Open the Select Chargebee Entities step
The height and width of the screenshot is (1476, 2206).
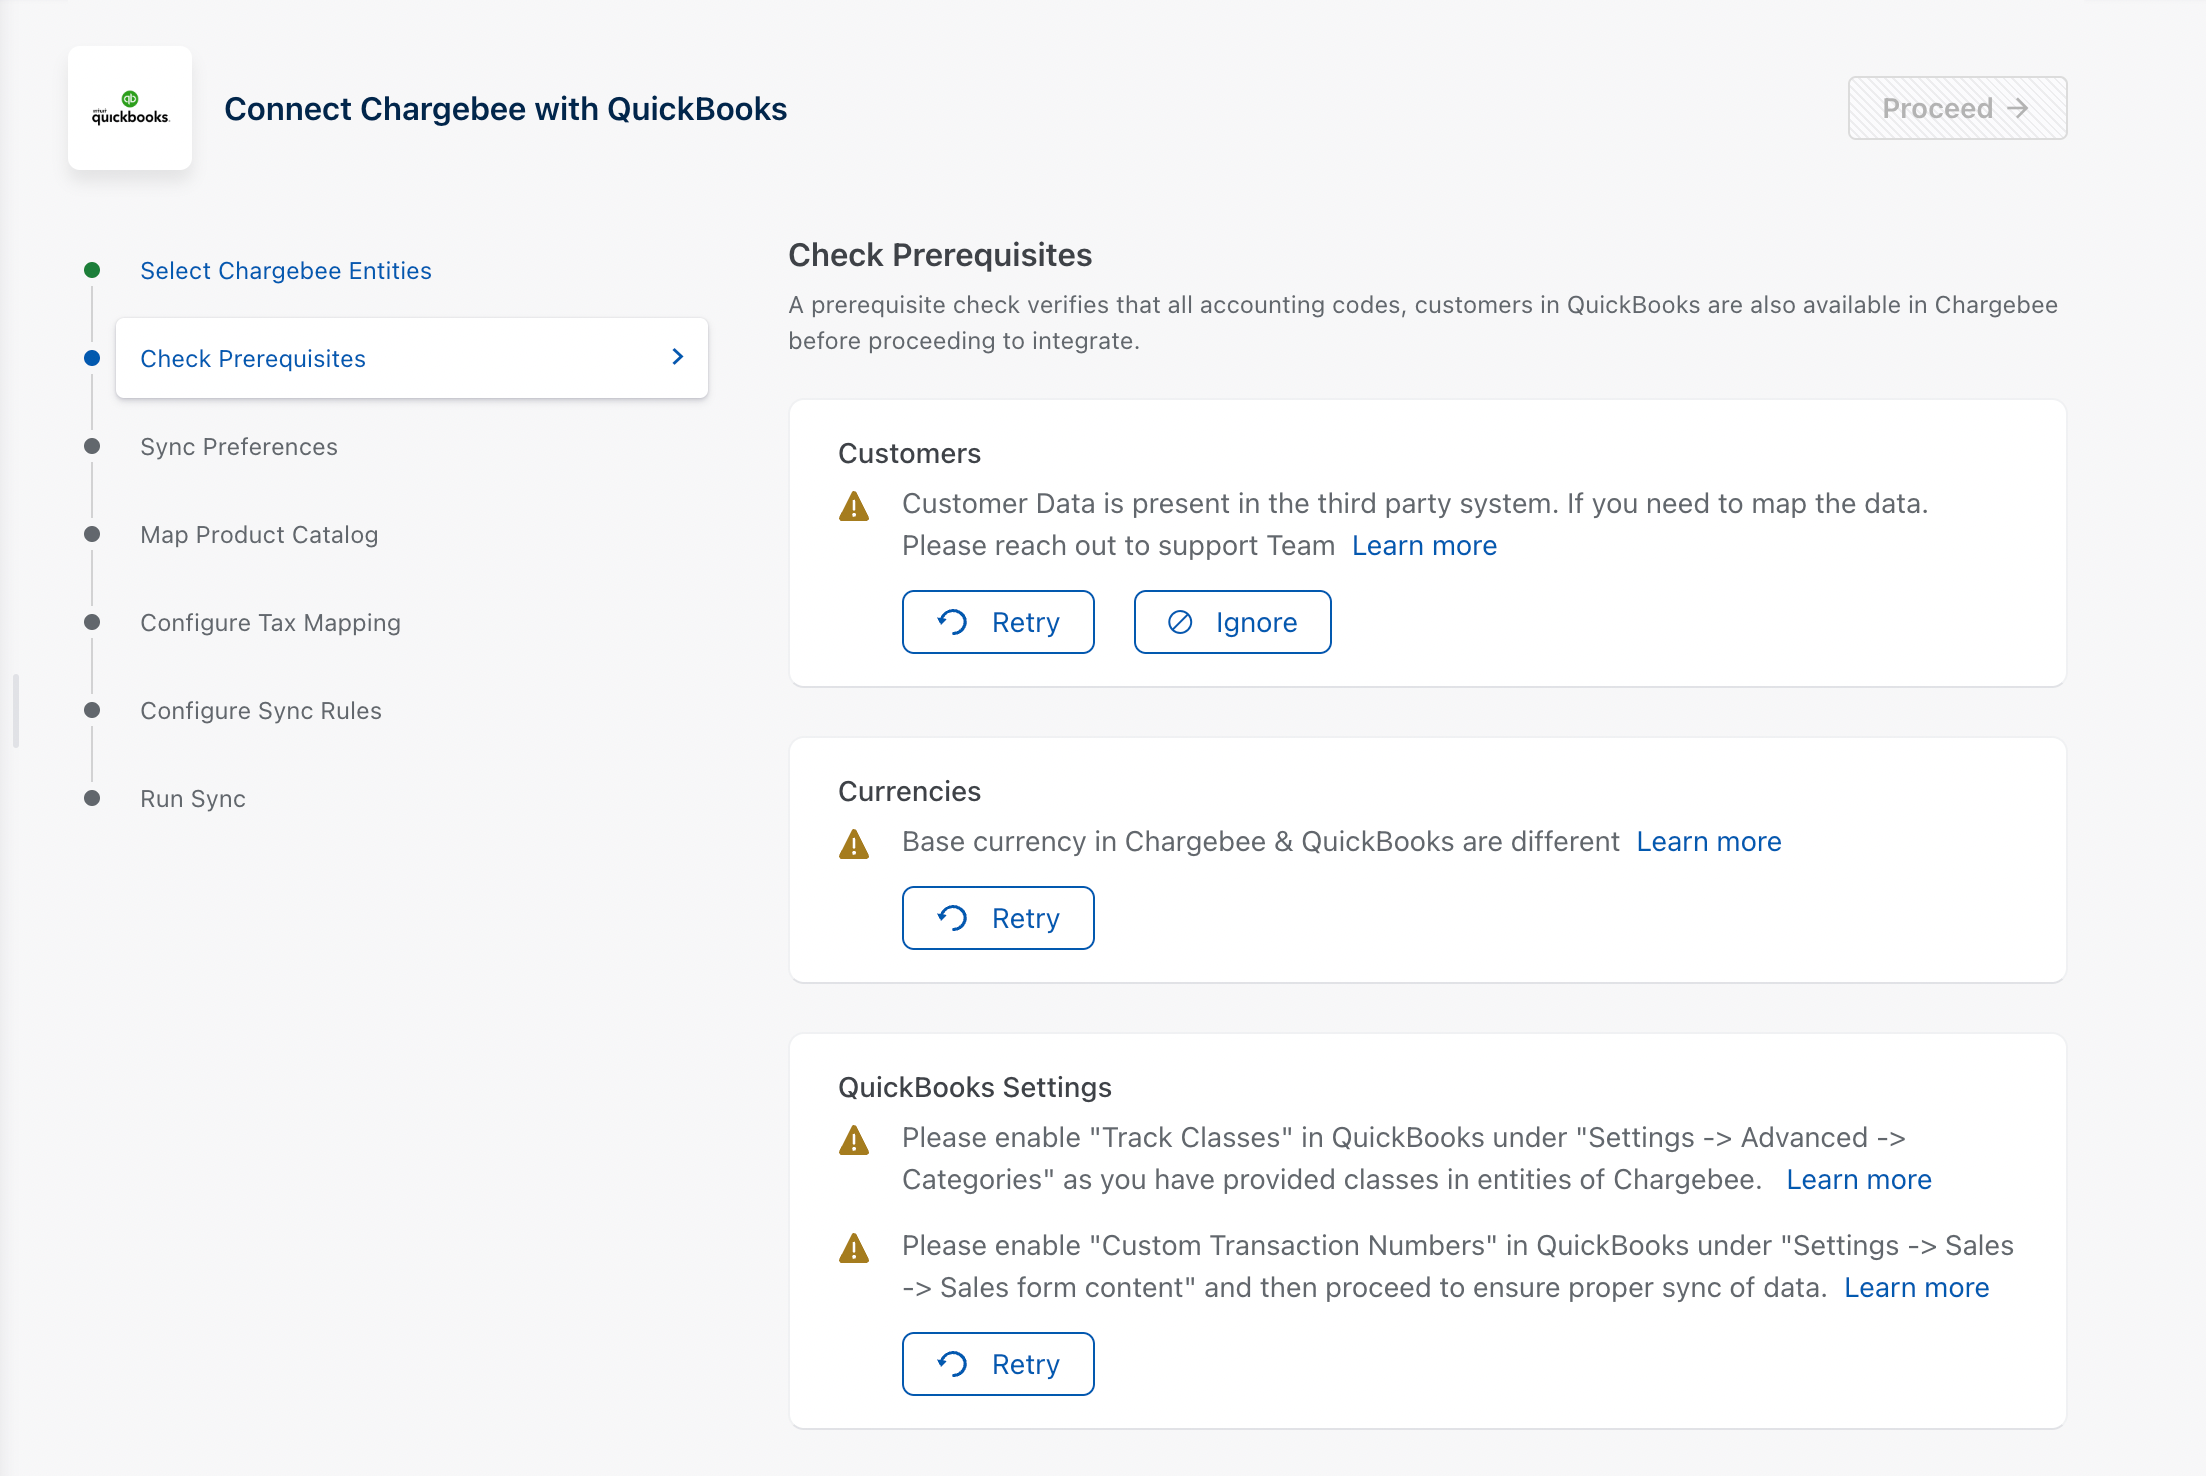pyautogui.click(x=286, y=271)
